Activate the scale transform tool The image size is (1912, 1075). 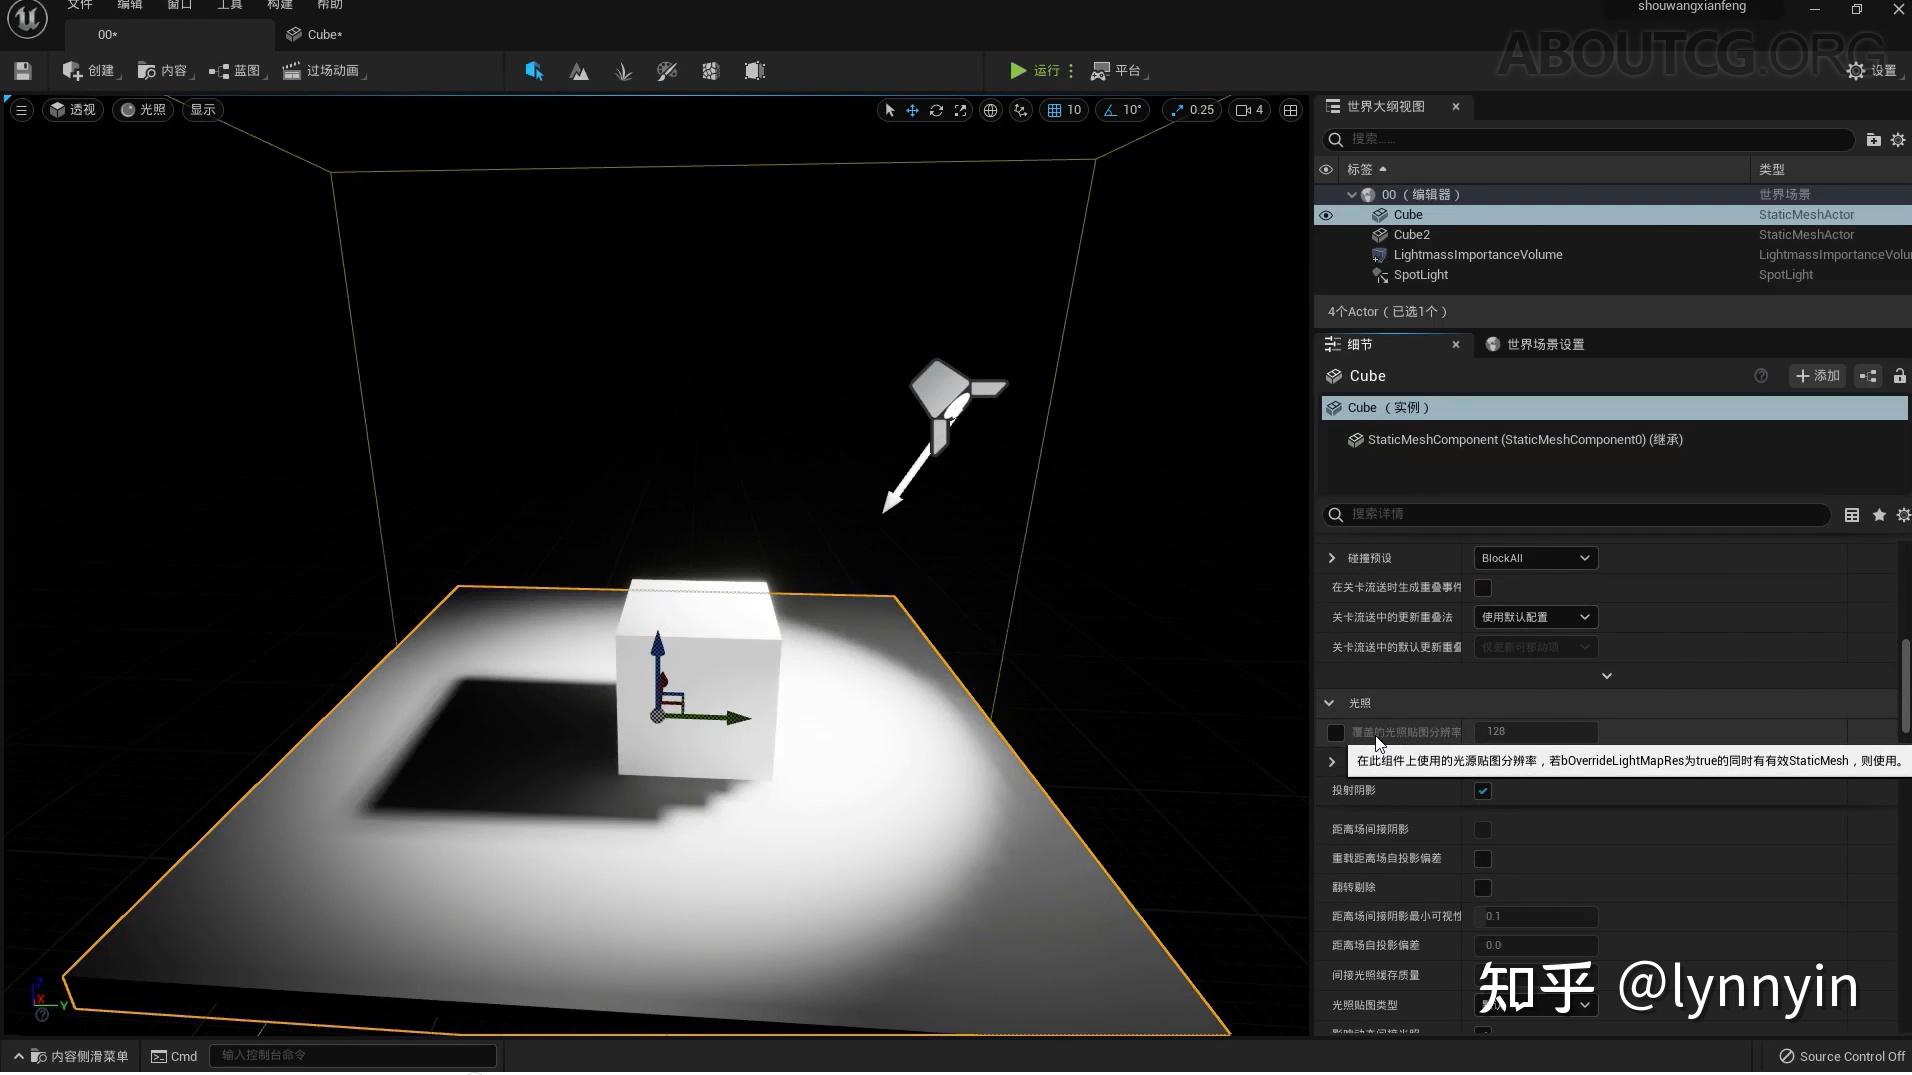960,110
